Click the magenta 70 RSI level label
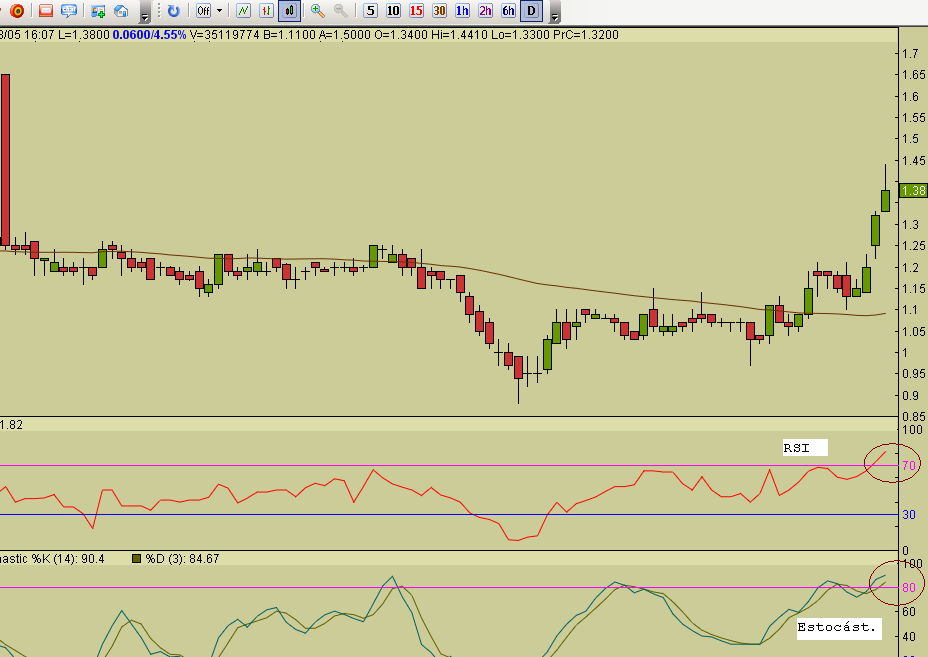This screenshot has width=928, height=657. pyautogui.click(x=909, y=465)
